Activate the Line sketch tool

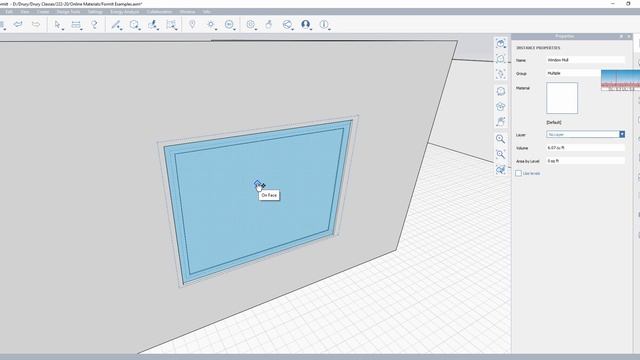(x=116, y=24)
